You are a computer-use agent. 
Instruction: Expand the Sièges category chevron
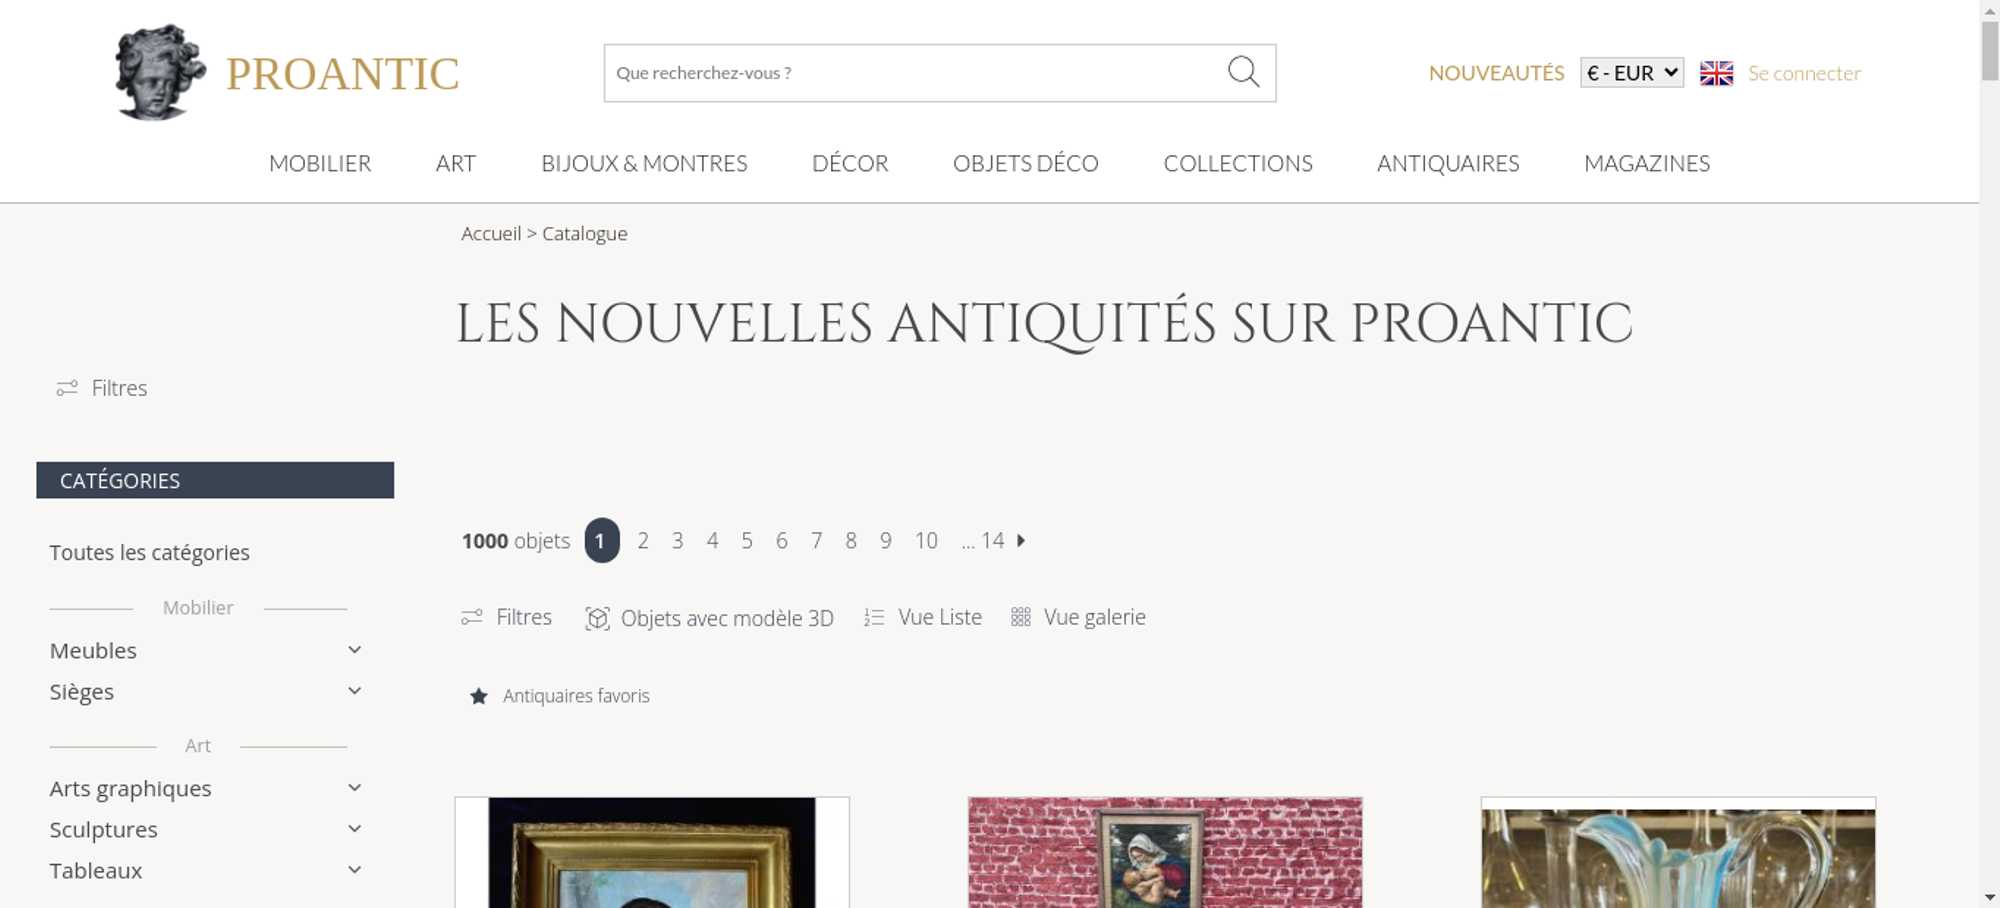[354, 691]
